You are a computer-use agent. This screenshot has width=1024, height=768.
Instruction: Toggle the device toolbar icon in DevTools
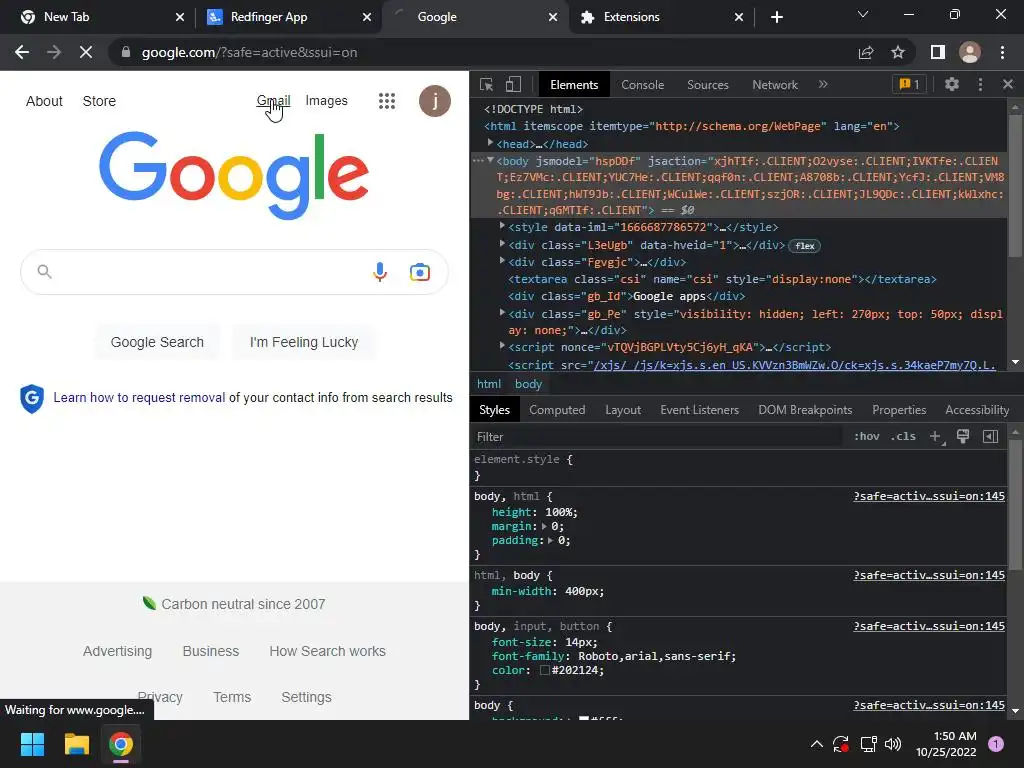pos(513,84)
